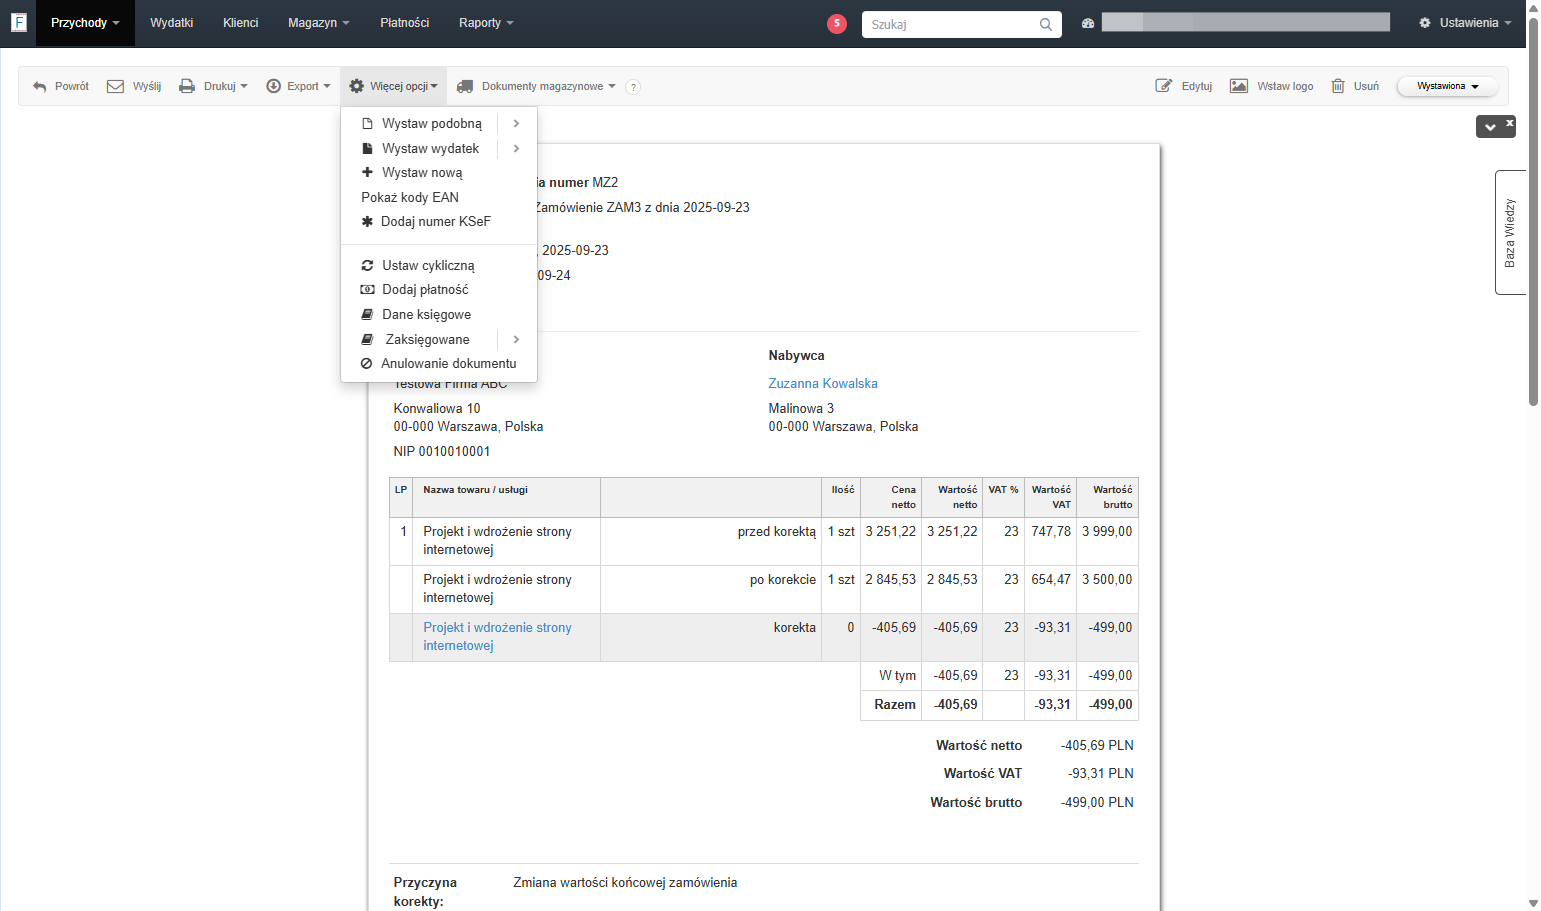This screenshot has width=1541, height=911.
Task: Go to Wydatki section
Action: pos(172,23)
